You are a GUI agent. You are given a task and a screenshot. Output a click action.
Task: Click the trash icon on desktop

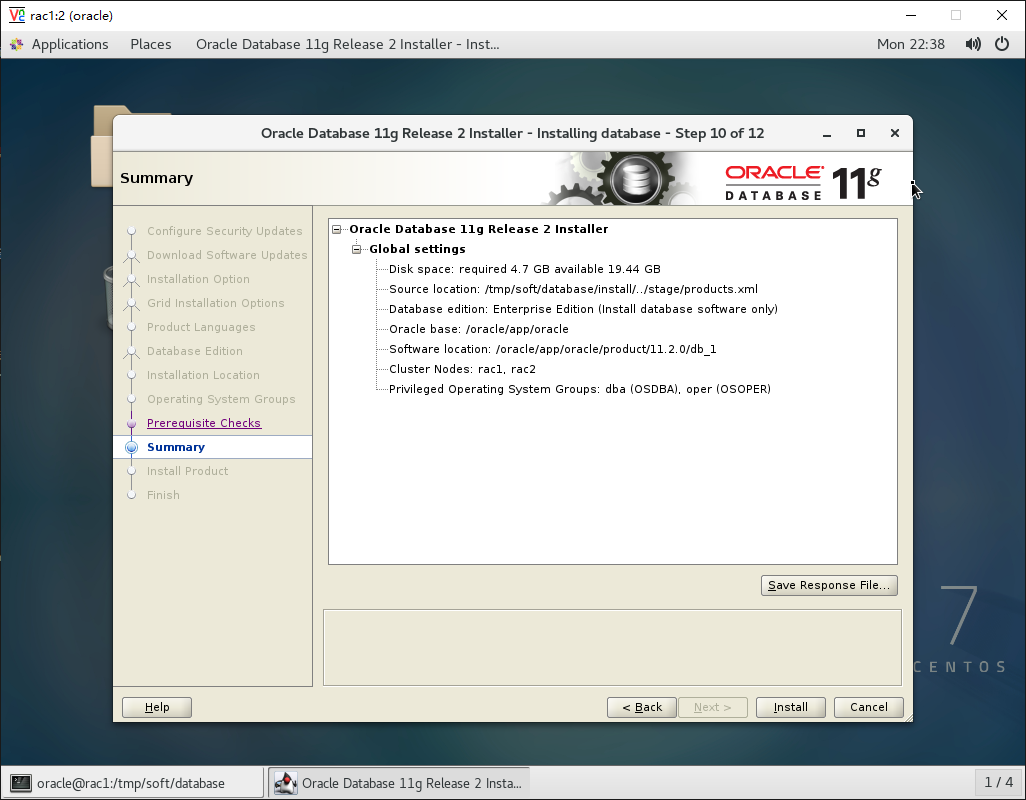coord(109,298)
